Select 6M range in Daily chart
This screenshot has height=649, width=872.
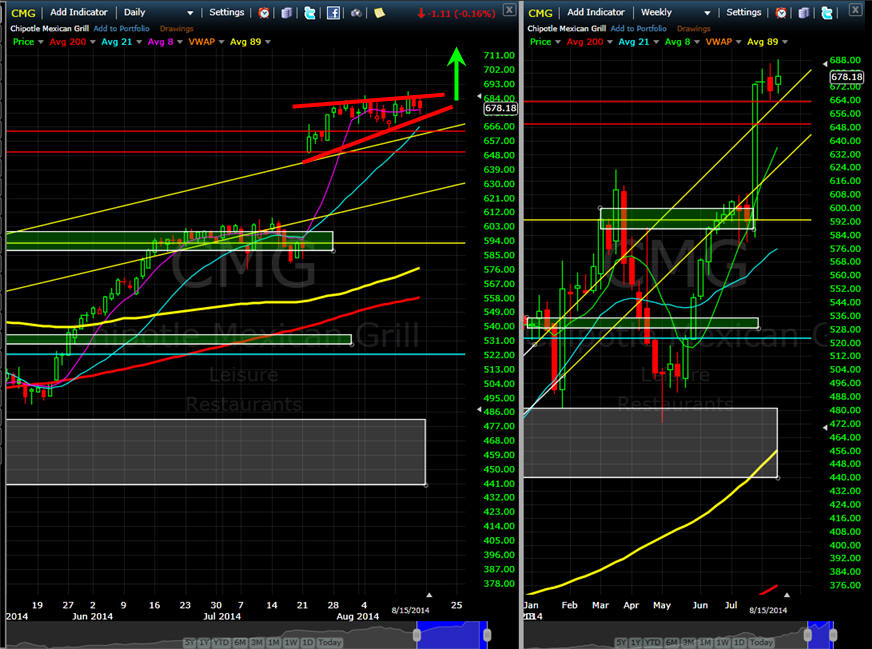pyautogui.click(x=240, y=642)
